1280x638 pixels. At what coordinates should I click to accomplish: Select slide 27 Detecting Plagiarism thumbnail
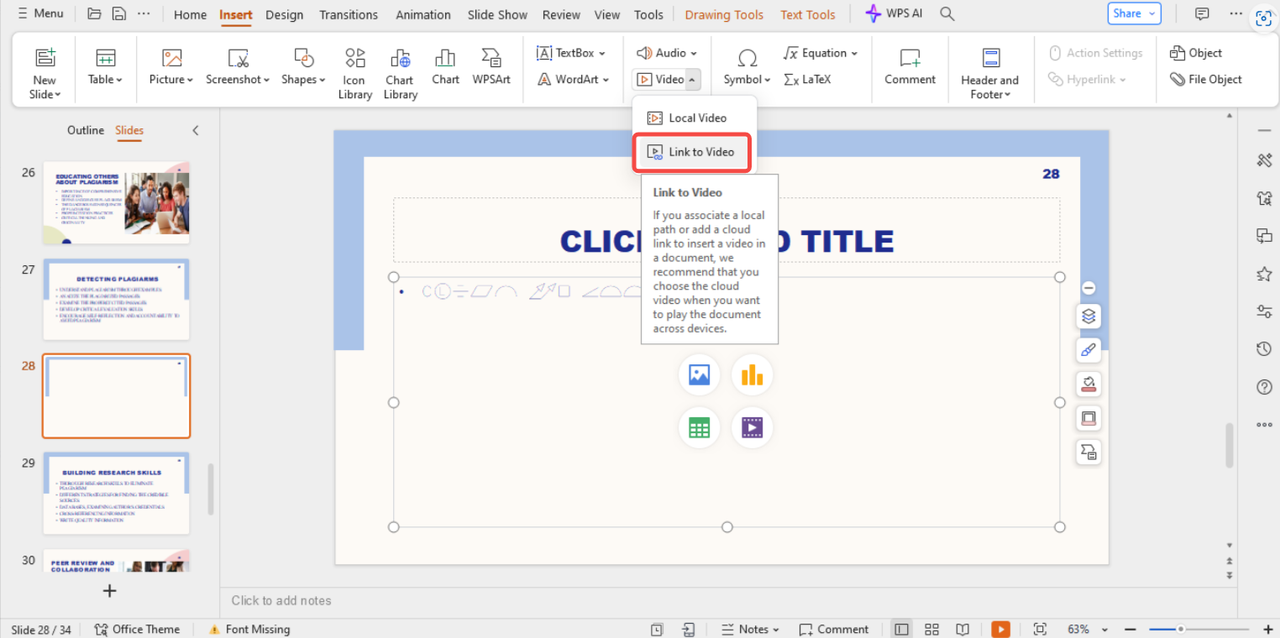116,299
